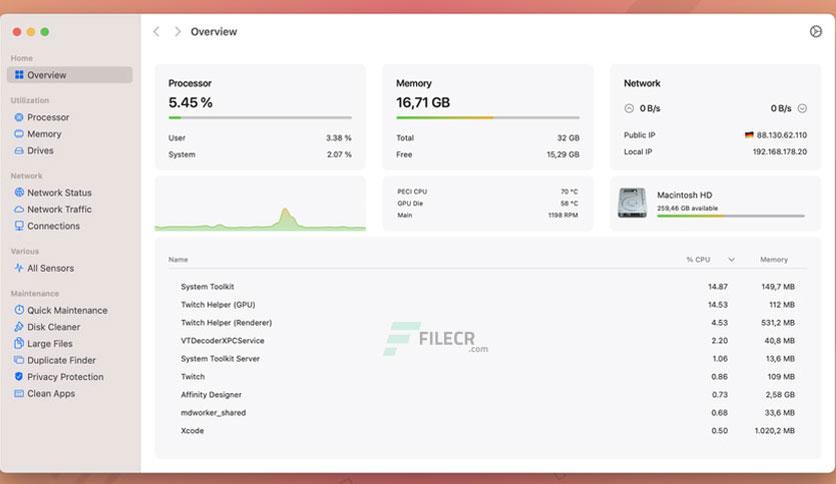Click the 16,71 GB memory value
Image resolution: width=836 pixels, height=484 pixels.
423,102
